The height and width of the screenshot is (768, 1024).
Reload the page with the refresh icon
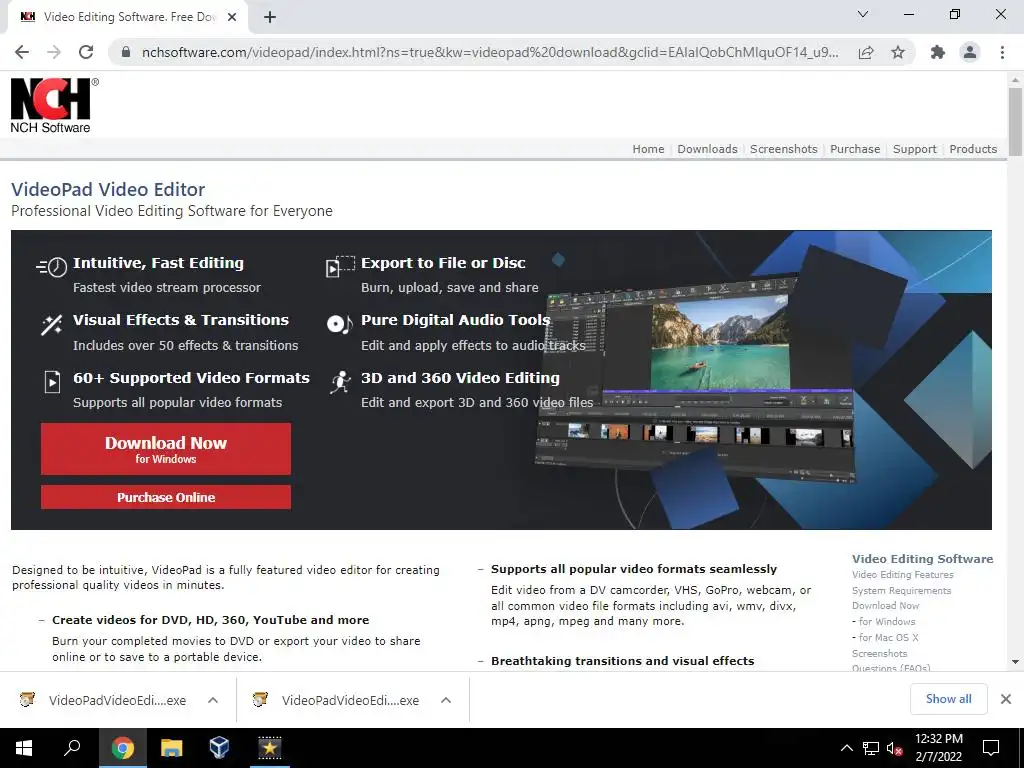pos(86,52)
